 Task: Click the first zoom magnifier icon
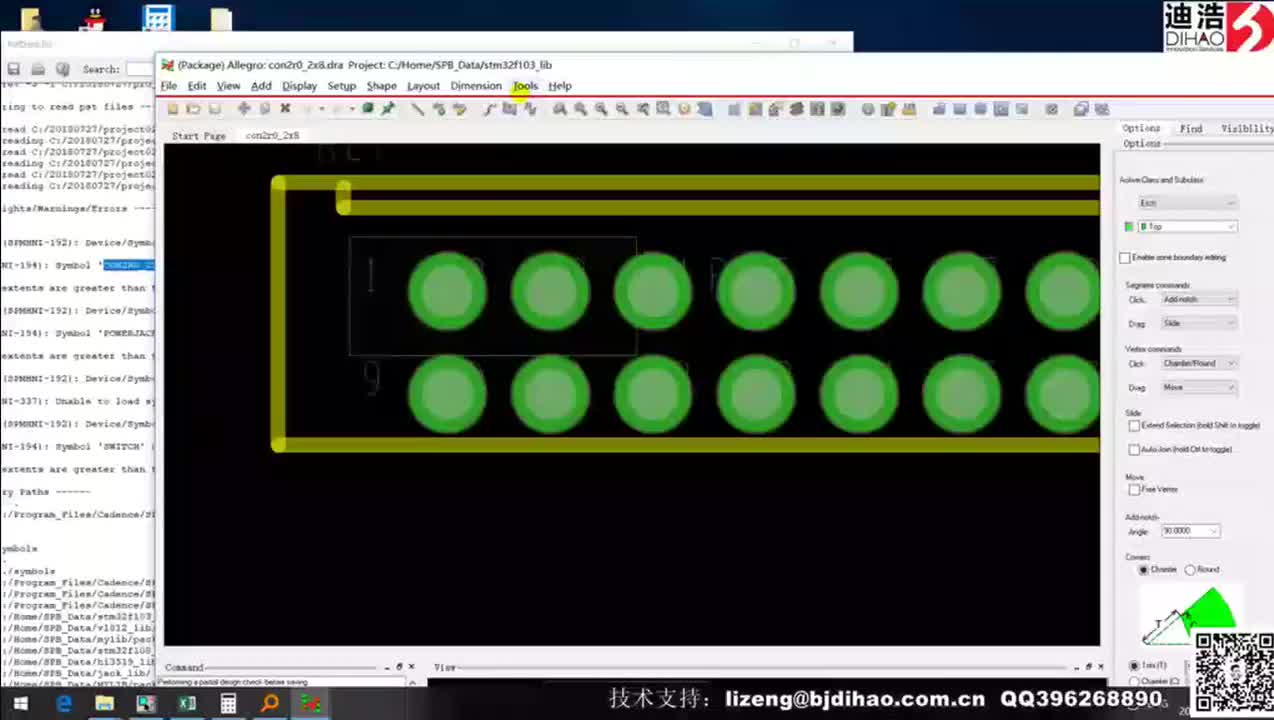pos(560,109)
